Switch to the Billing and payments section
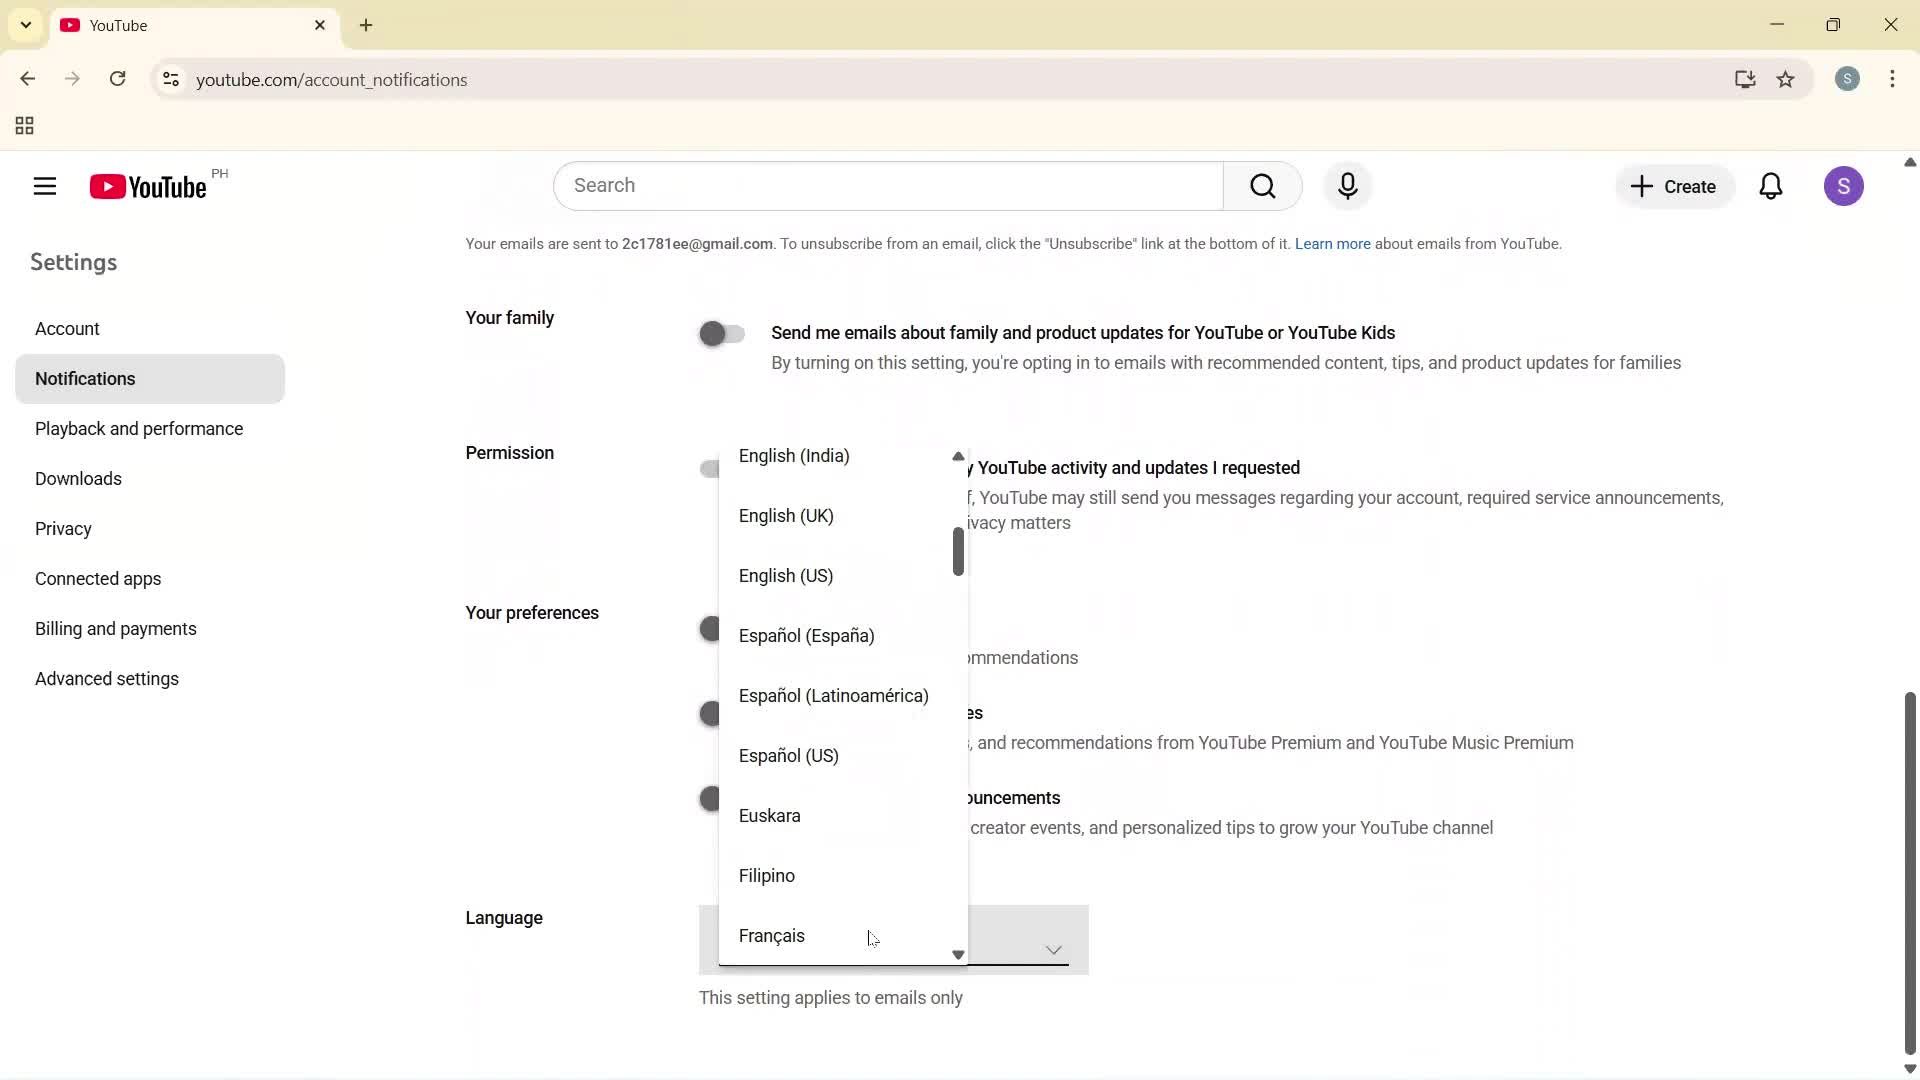Viewport: 1920px width, 1080px height. (115, 628)
